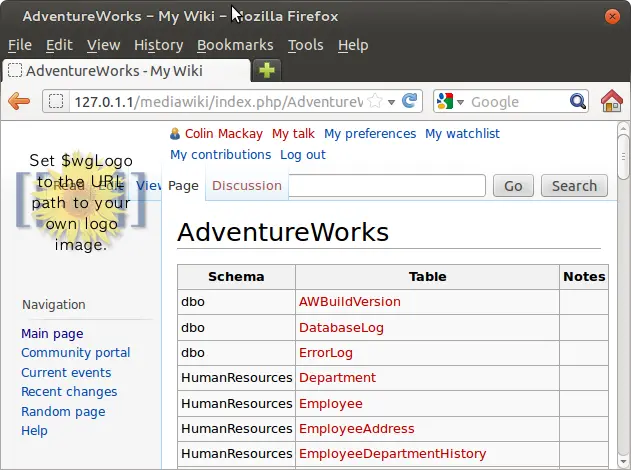Click the user icon beside Colin Mackay
This screenshot has height=470, width=631.
tap(175, 134)
